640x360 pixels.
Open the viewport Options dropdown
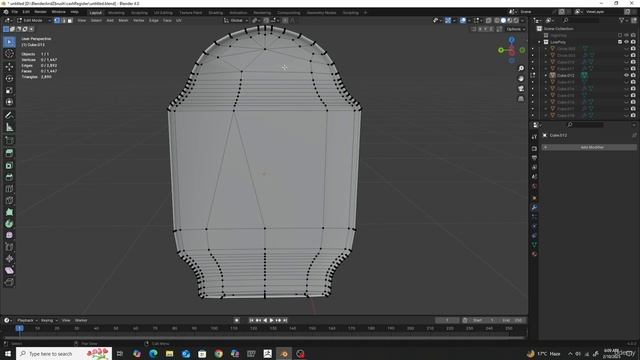515,29
